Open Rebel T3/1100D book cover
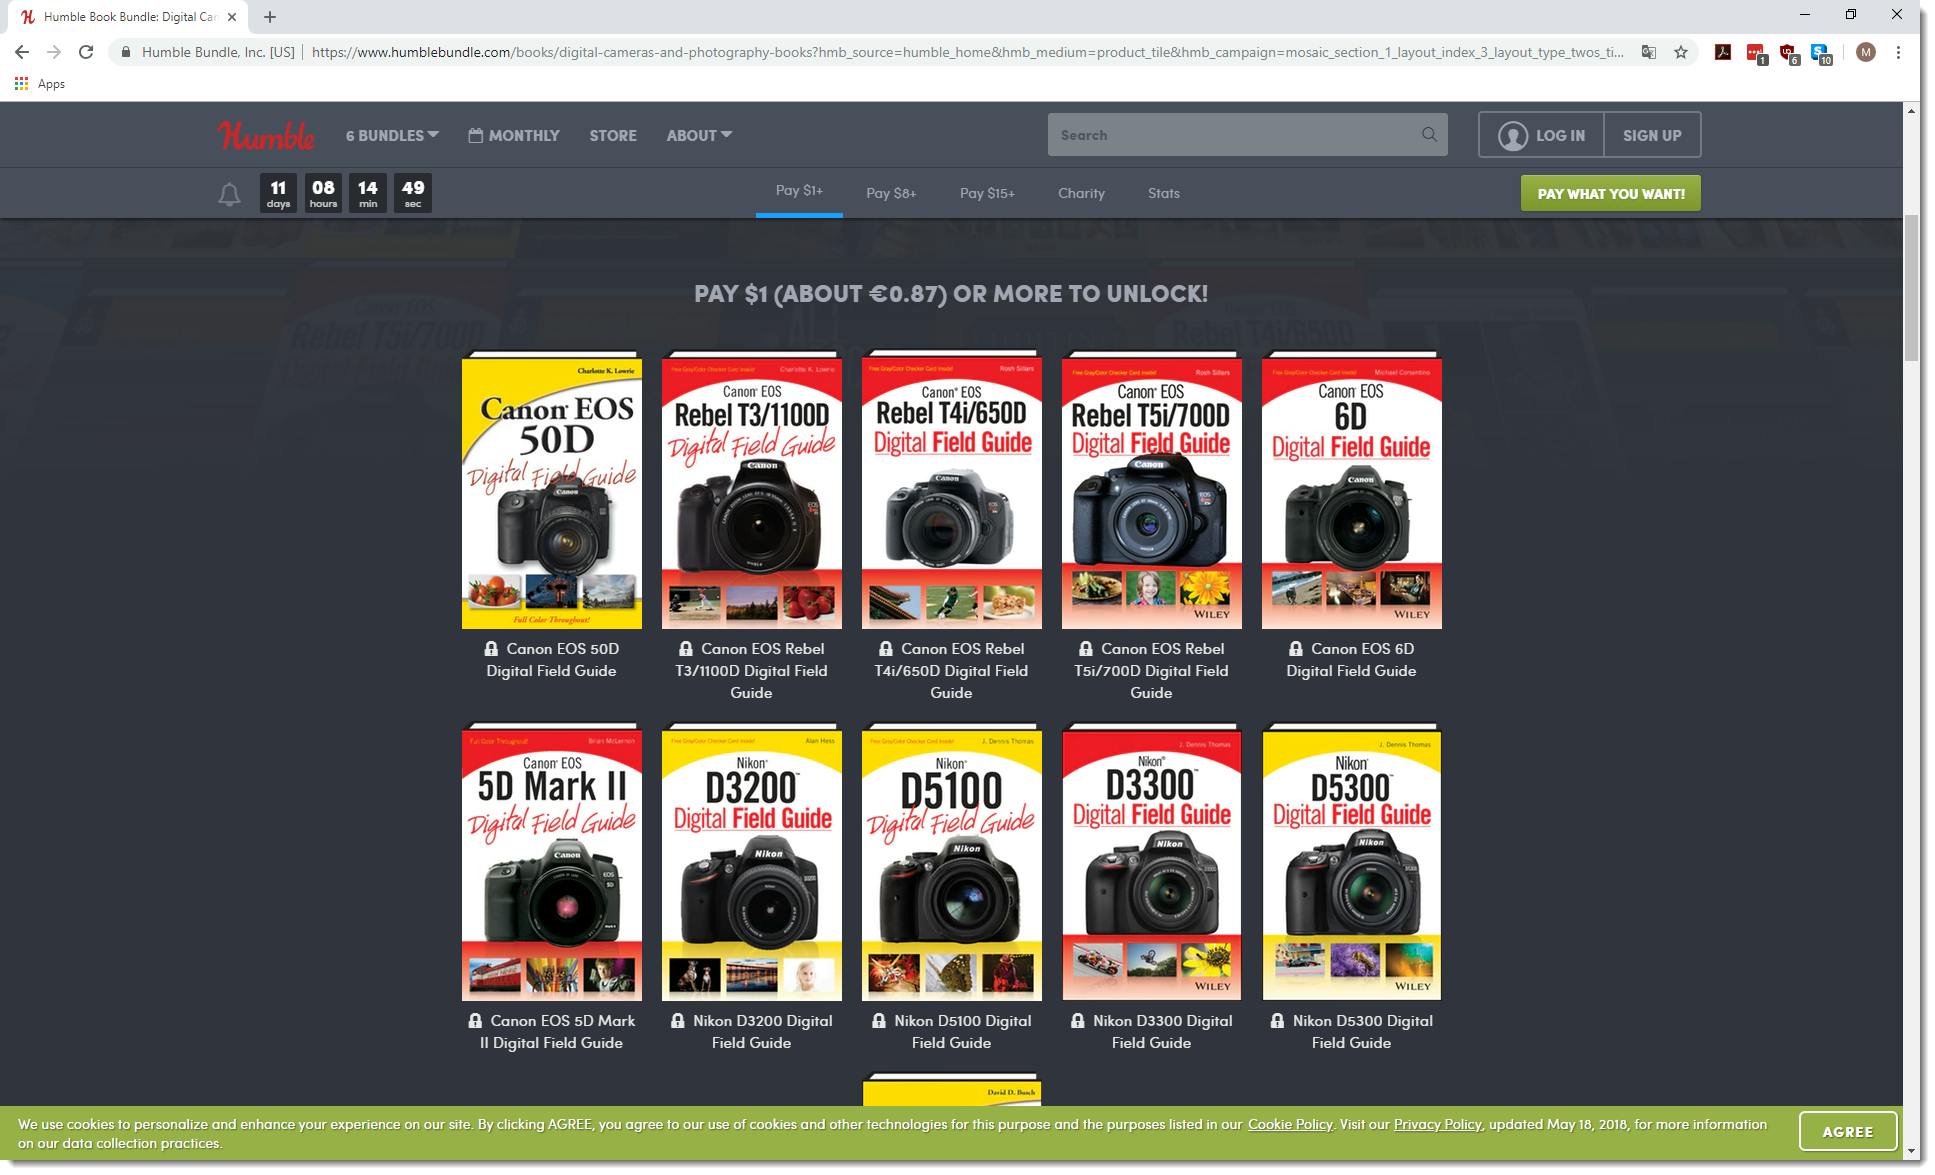Viewport: 1935px width, 1175px height. 752,490
